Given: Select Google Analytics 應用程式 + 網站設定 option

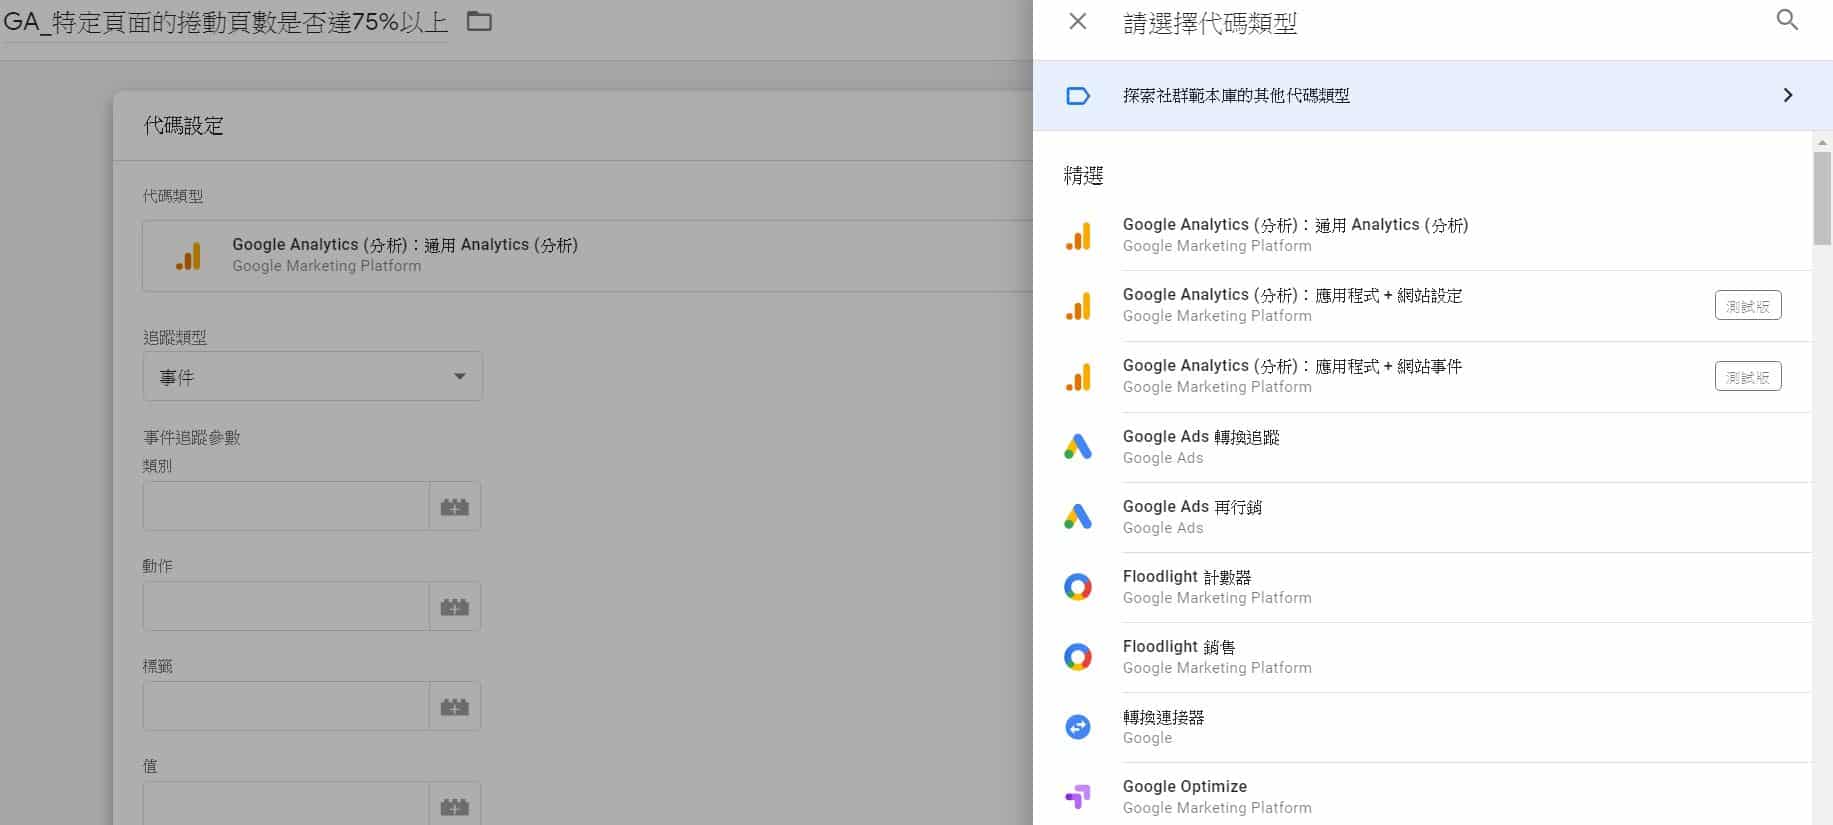Looking at the screenshot, I should (1291, 305).
